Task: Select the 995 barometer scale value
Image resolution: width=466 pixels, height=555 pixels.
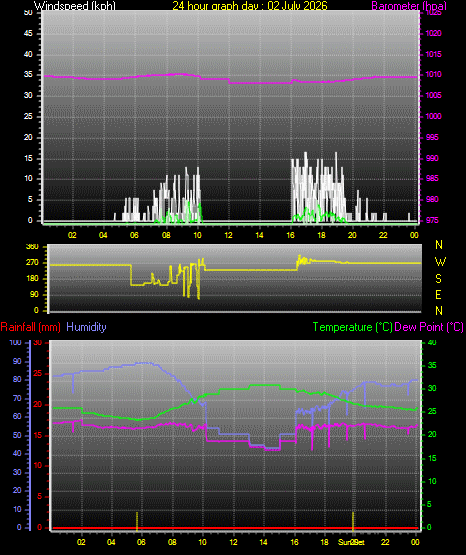Action: [x=432, y=137]
